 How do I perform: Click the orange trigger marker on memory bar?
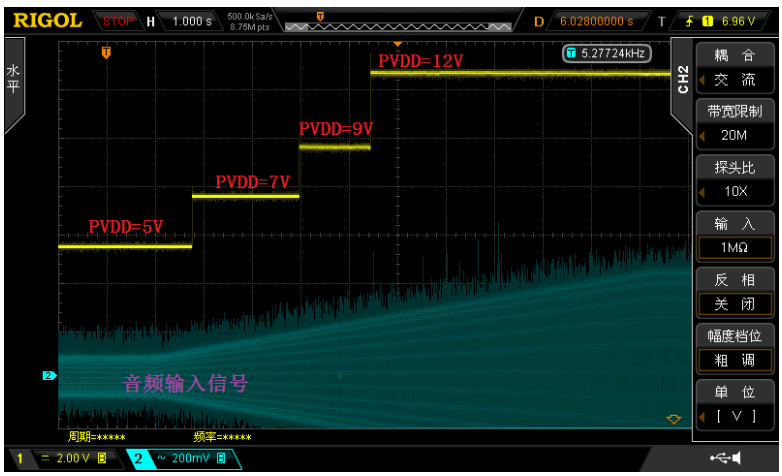click(x=320, y=16)
